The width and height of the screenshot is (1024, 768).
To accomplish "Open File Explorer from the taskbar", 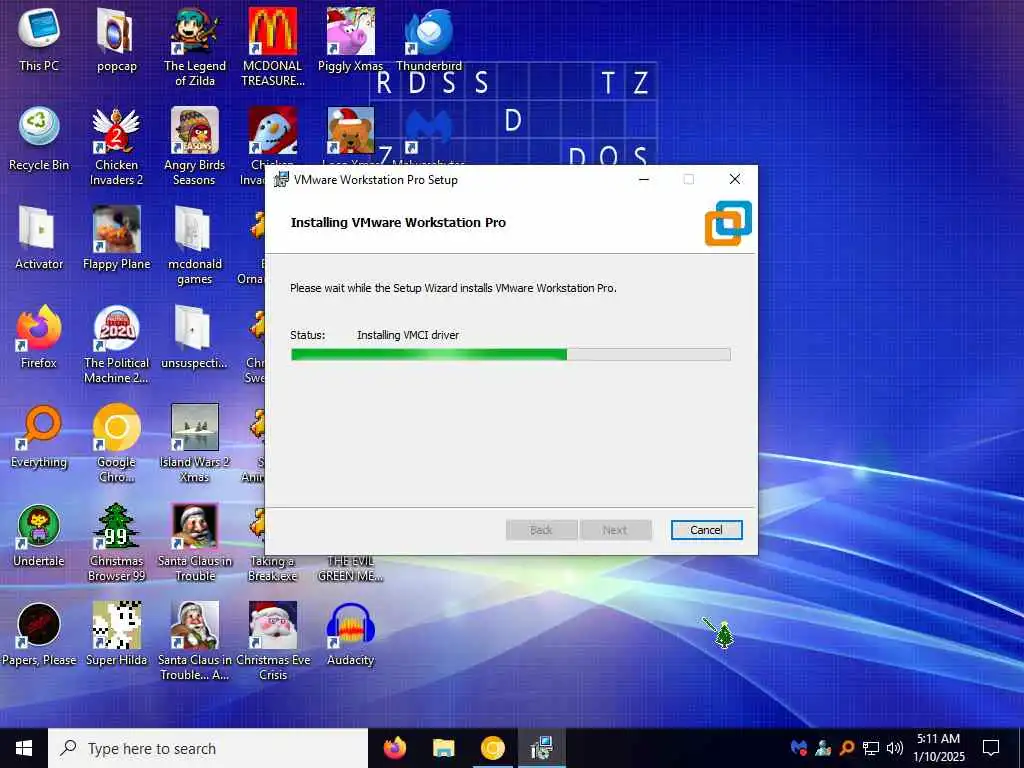I will tap(443, 748).
